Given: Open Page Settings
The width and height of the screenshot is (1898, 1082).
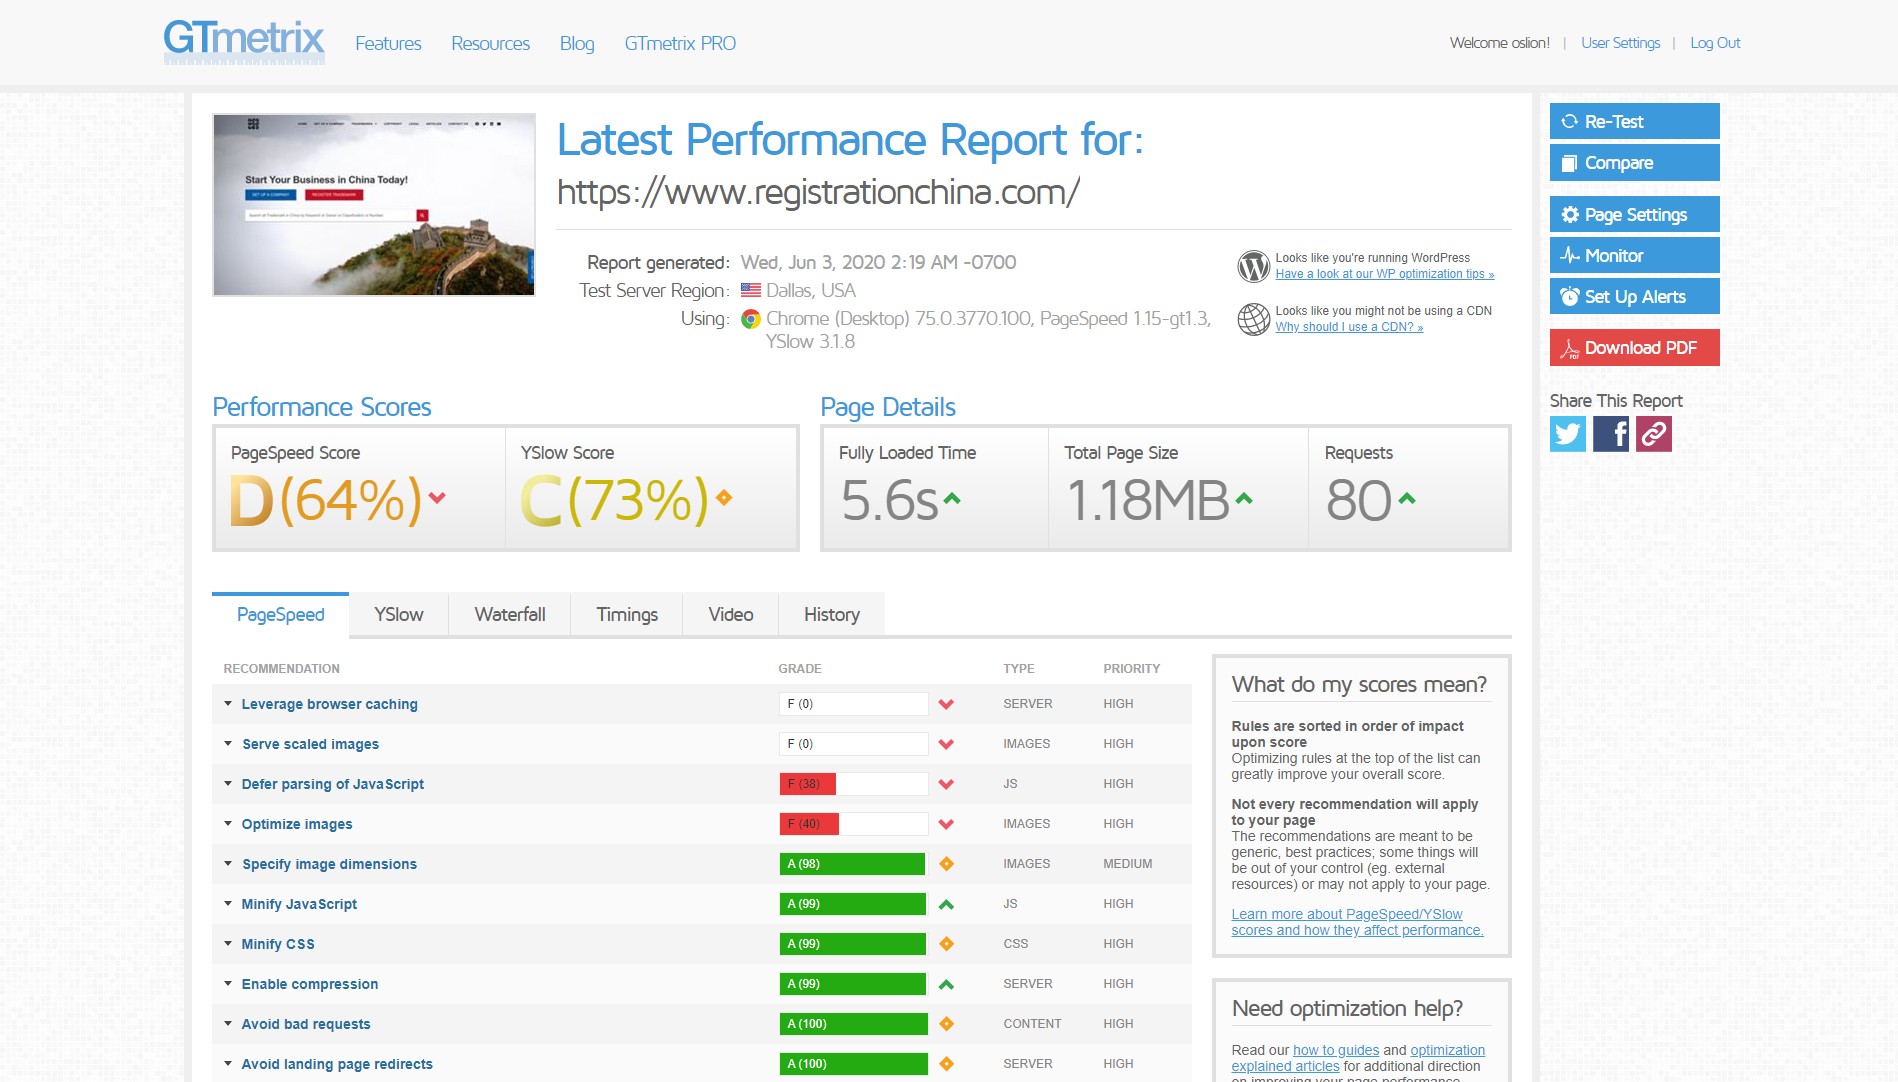Looking at the screenshot, I should point(1635,214).
